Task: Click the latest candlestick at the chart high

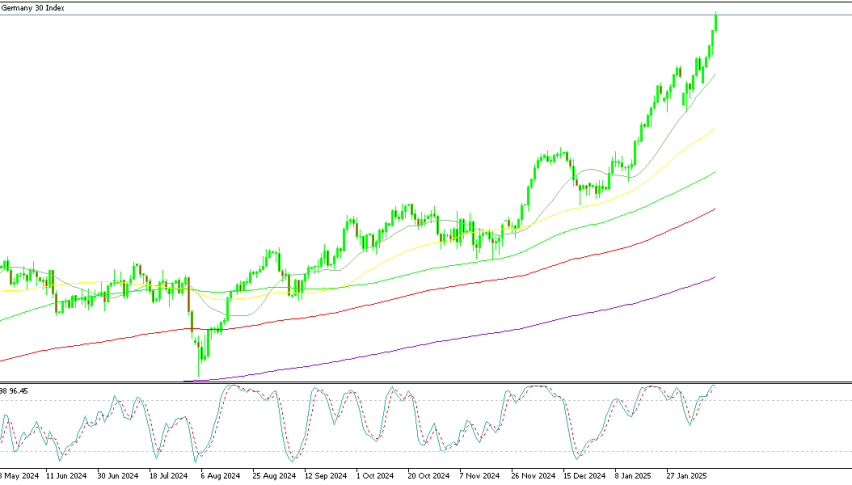Action: click(716, 22)
